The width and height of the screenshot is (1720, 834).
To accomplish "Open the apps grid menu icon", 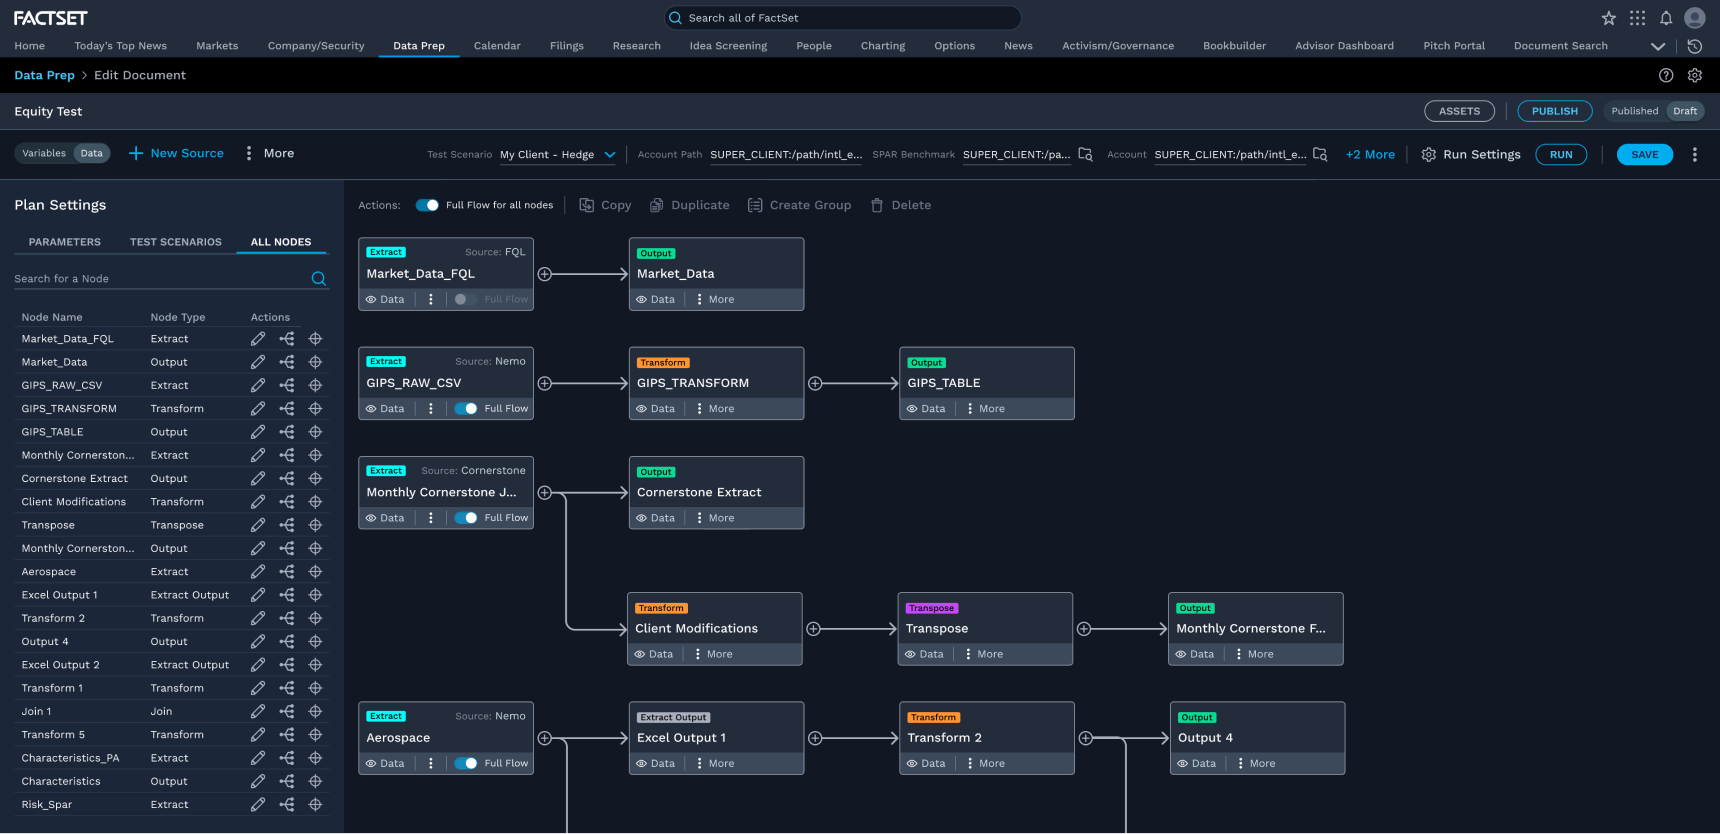I will (x=1637, y=18).
